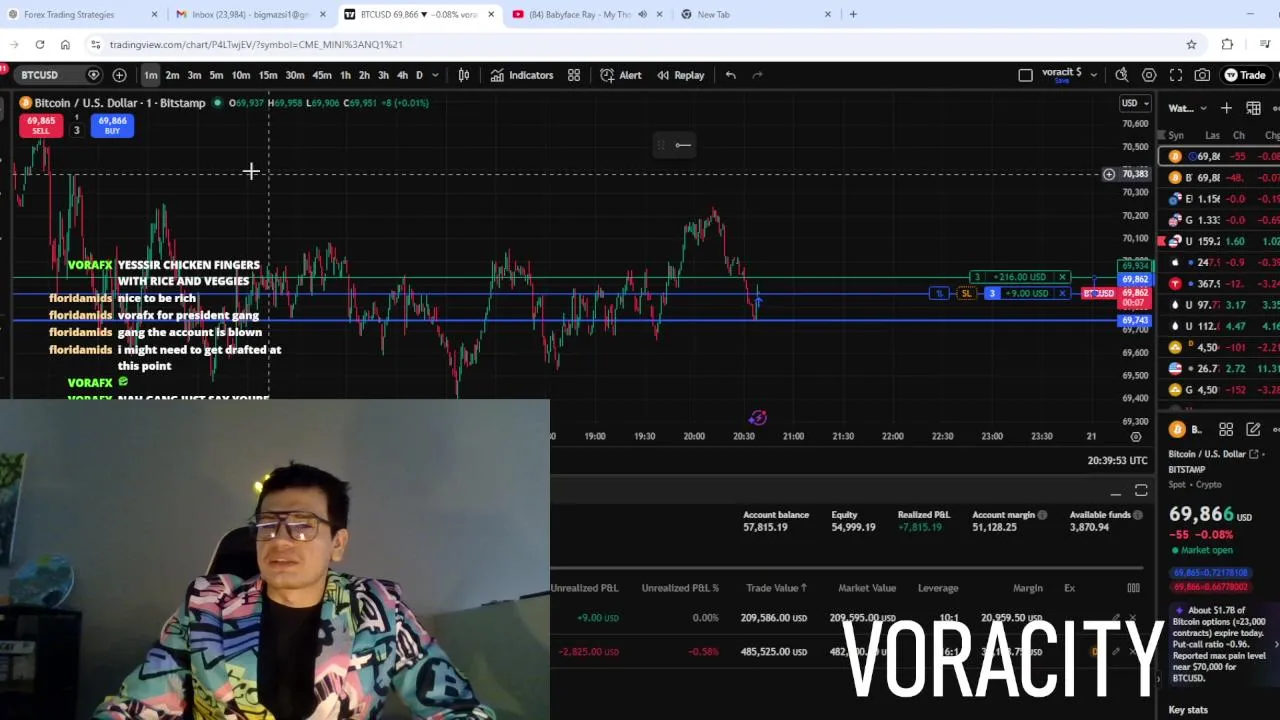Sort positions by Trade Value column
This screenshot has width=1280, height=720.
pos(776,588)
